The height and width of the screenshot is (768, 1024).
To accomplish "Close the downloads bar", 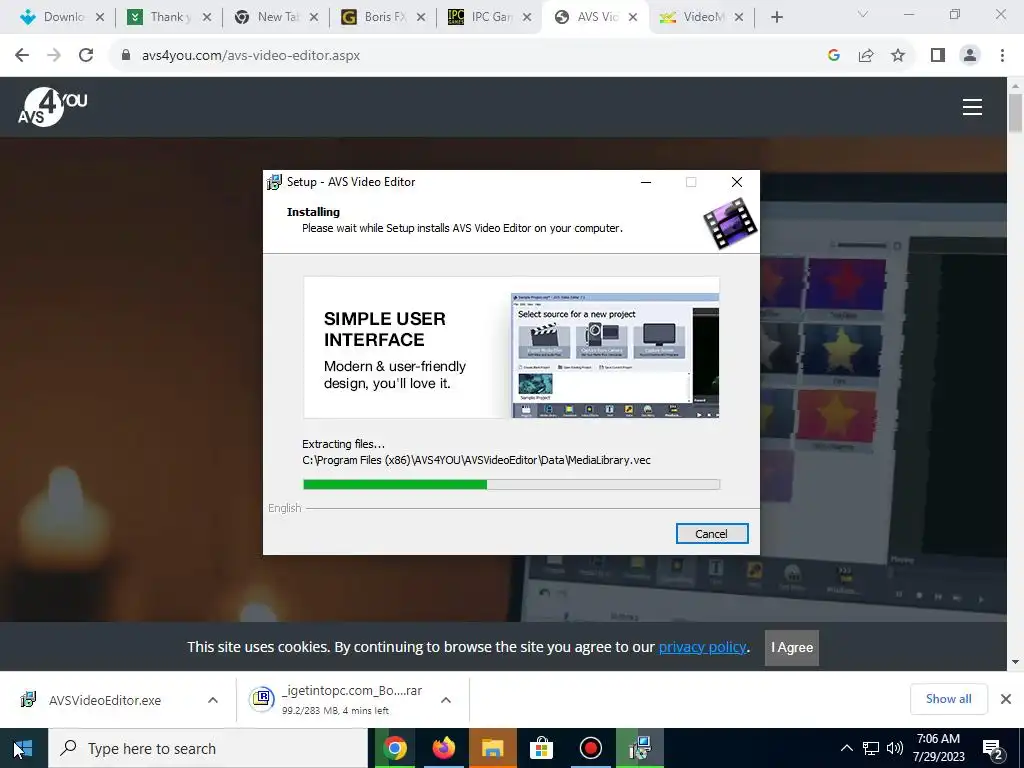I will [1006, 699].
